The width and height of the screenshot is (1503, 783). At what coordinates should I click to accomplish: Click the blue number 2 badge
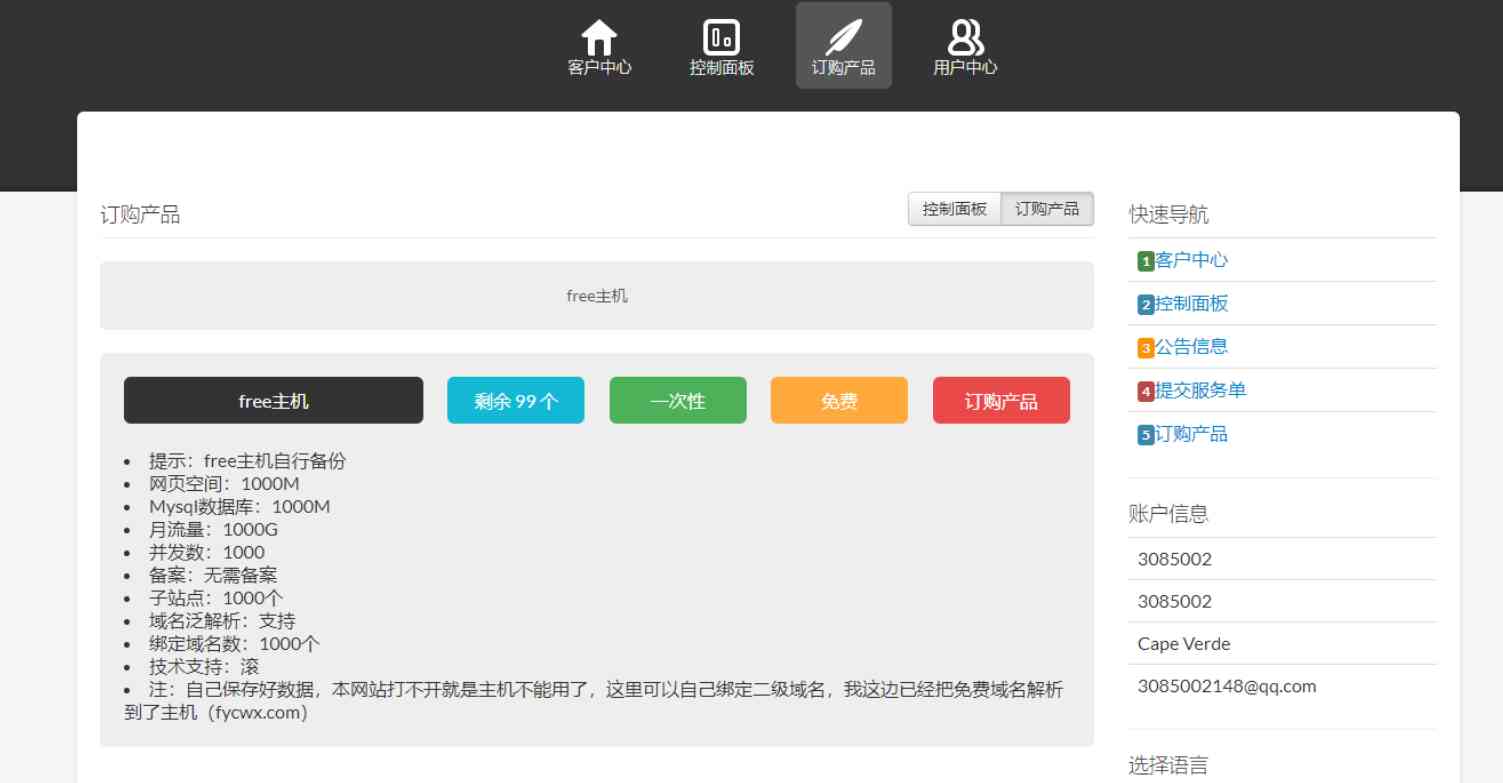(x=1146, y=305)
